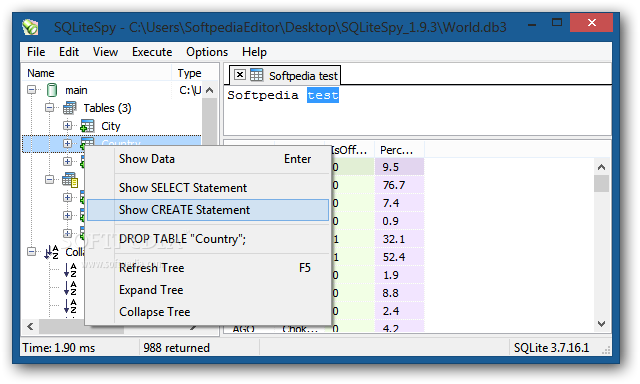Open the Help menu
The height and width of the screenshot is (384, 640).
coord(254,52)
